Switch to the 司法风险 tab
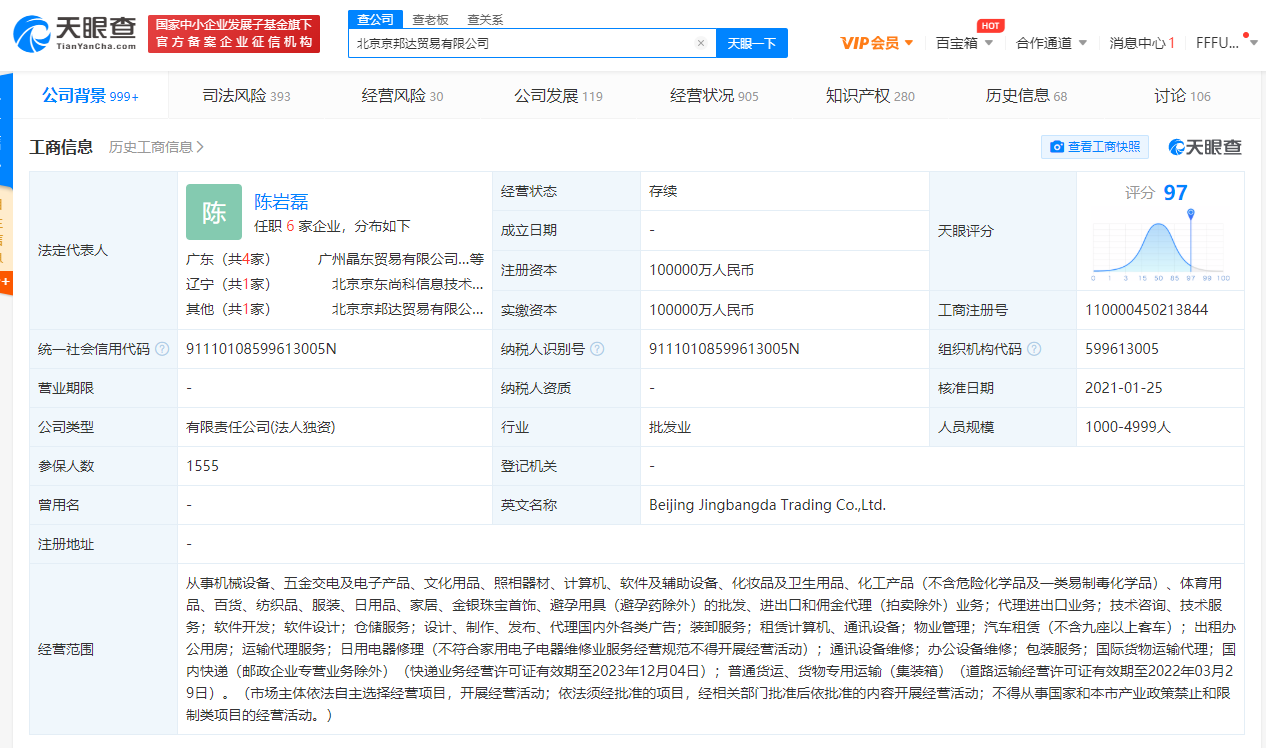Screen dimensions: 1266x748 tap(246, 96)
